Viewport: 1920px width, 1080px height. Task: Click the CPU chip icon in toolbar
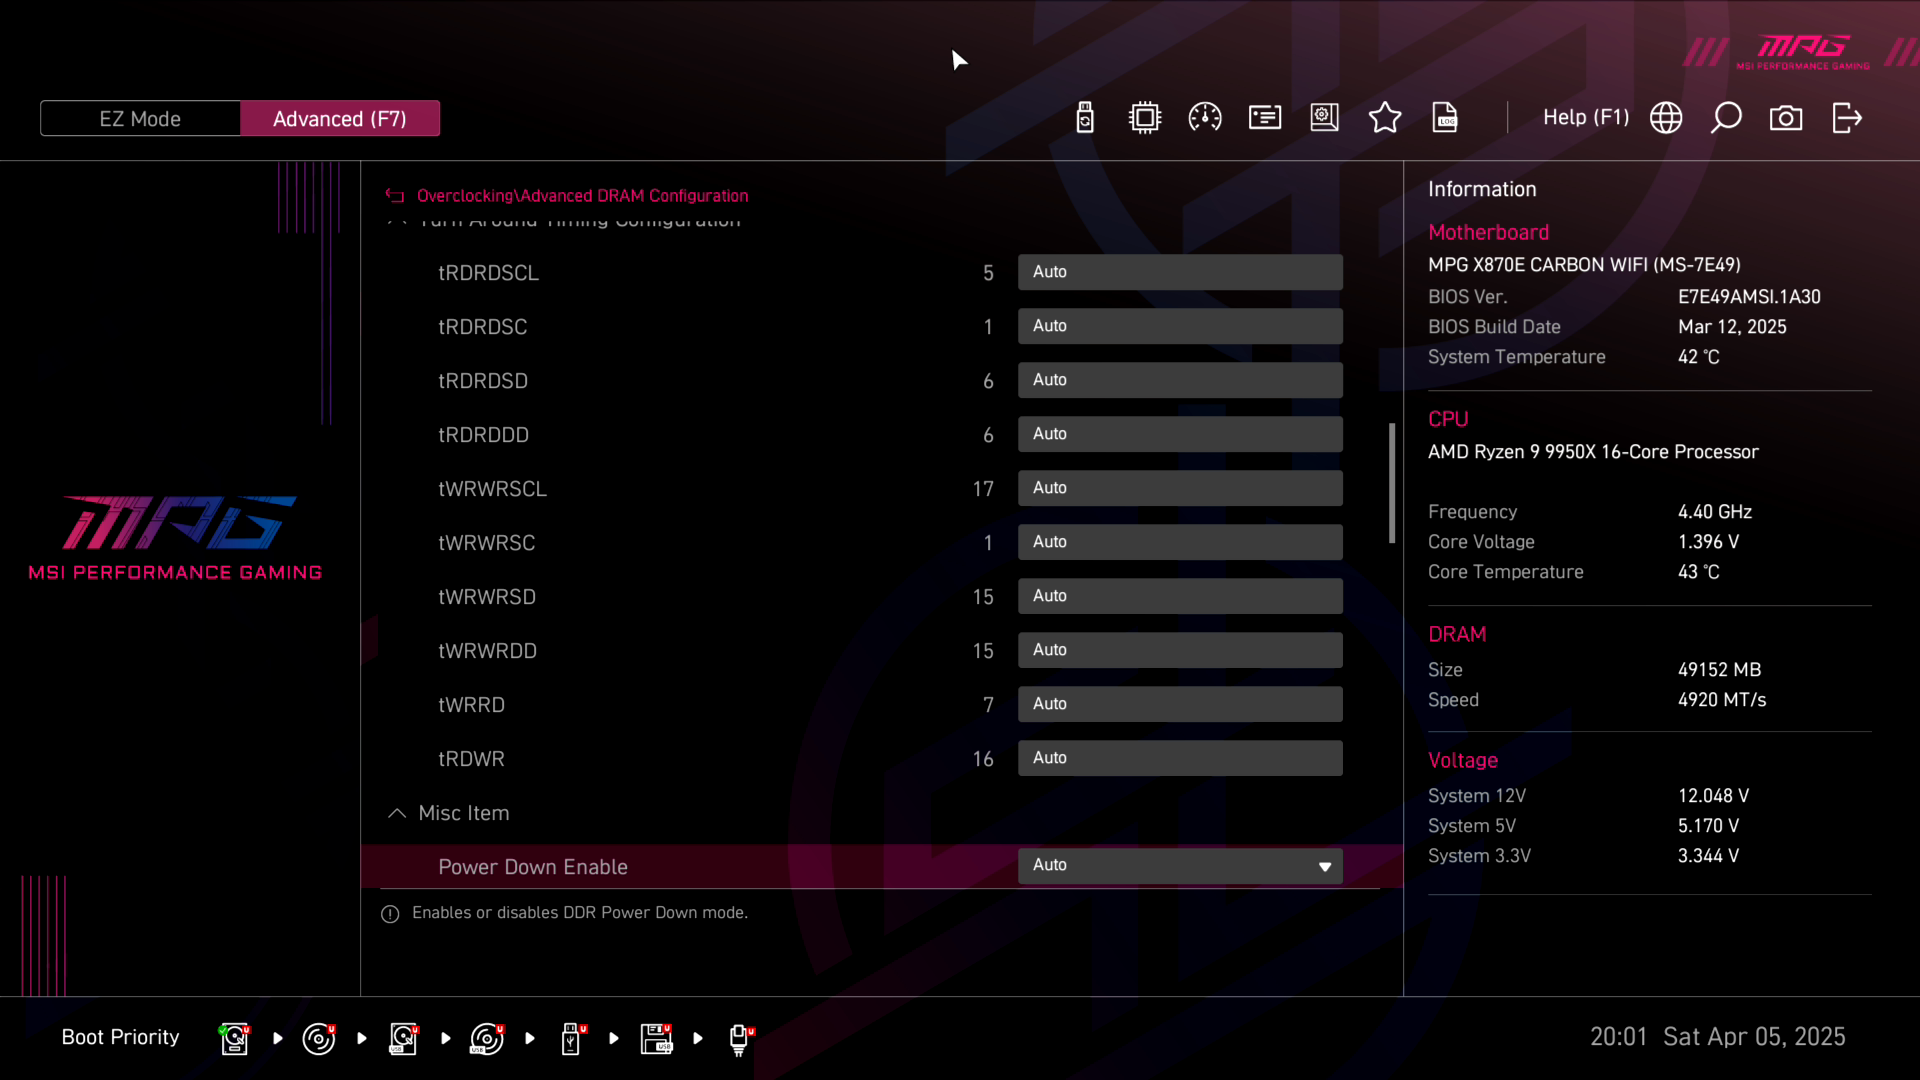[x=1145, y=118]
